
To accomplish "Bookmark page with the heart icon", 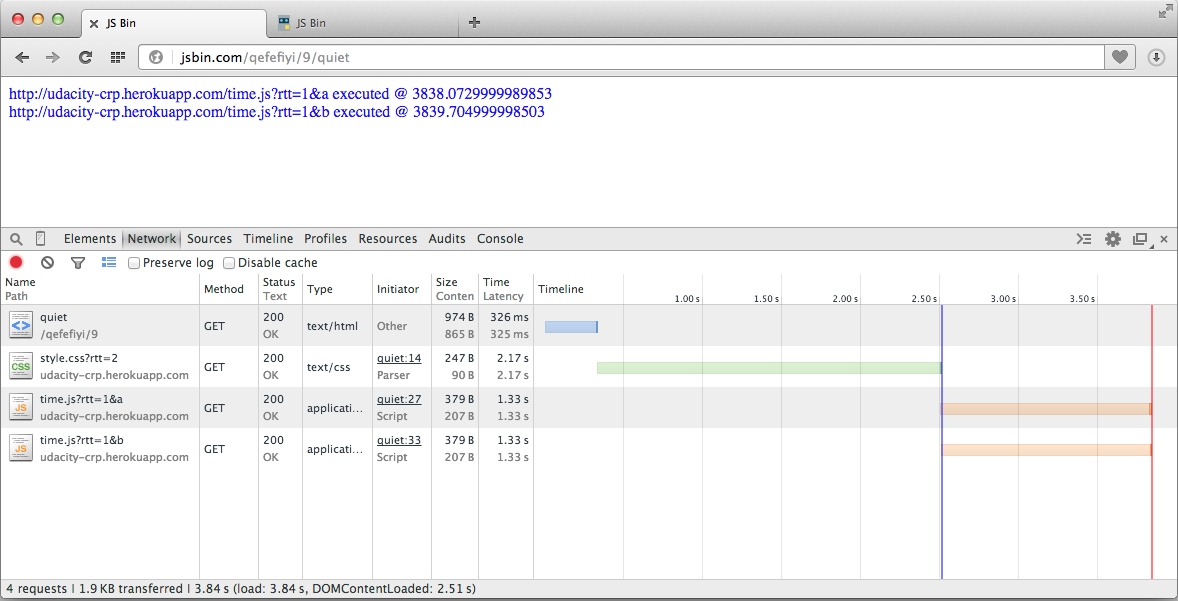I will pyautogui.click(x=1119, y=57).
